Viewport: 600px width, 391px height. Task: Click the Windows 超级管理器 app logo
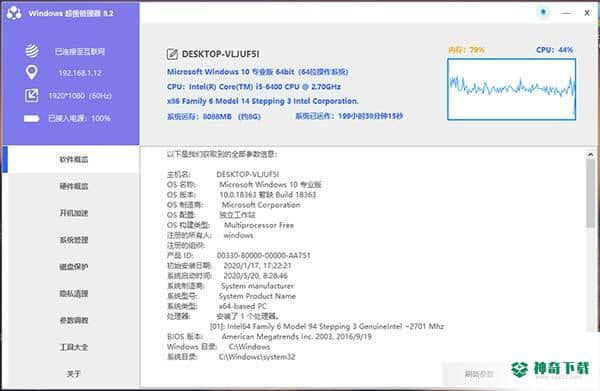pos(14,13)
